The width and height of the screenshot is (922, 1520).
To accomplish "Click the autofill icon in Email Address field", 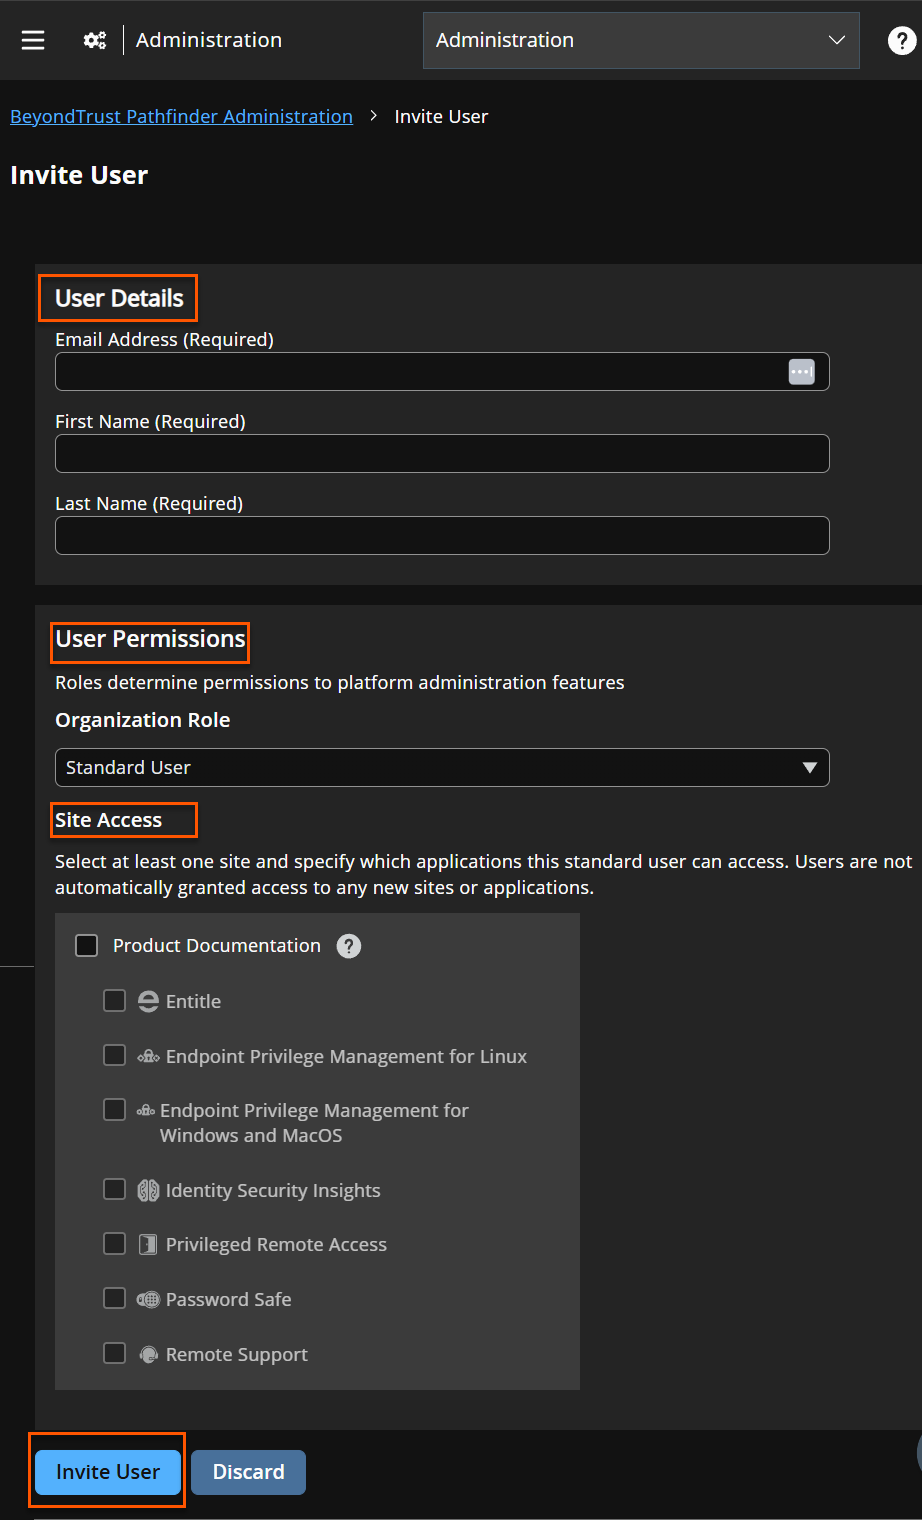I will [x=801, y=371].
